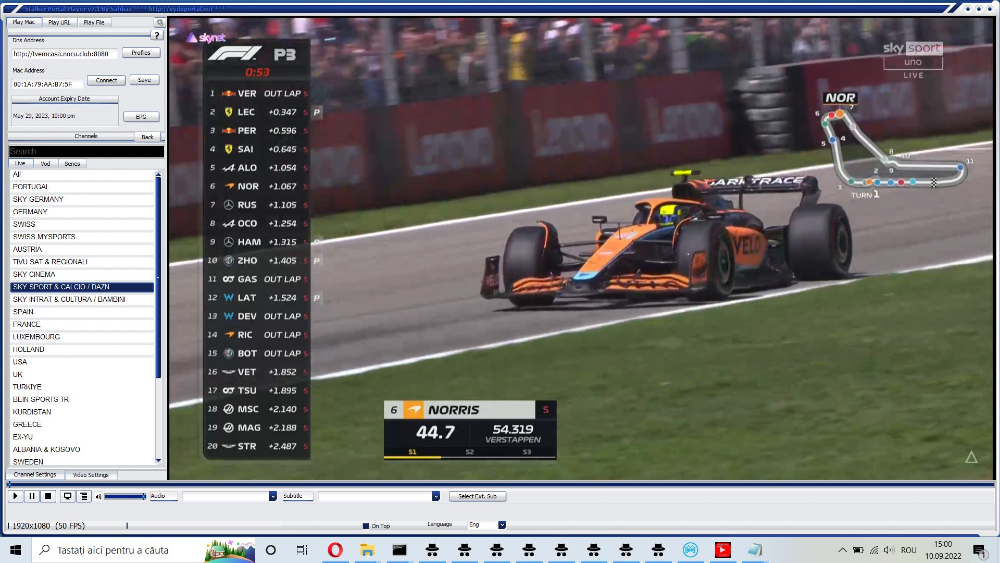Switch to the Play File tab

pyautogui.click(x=94, y=22)
